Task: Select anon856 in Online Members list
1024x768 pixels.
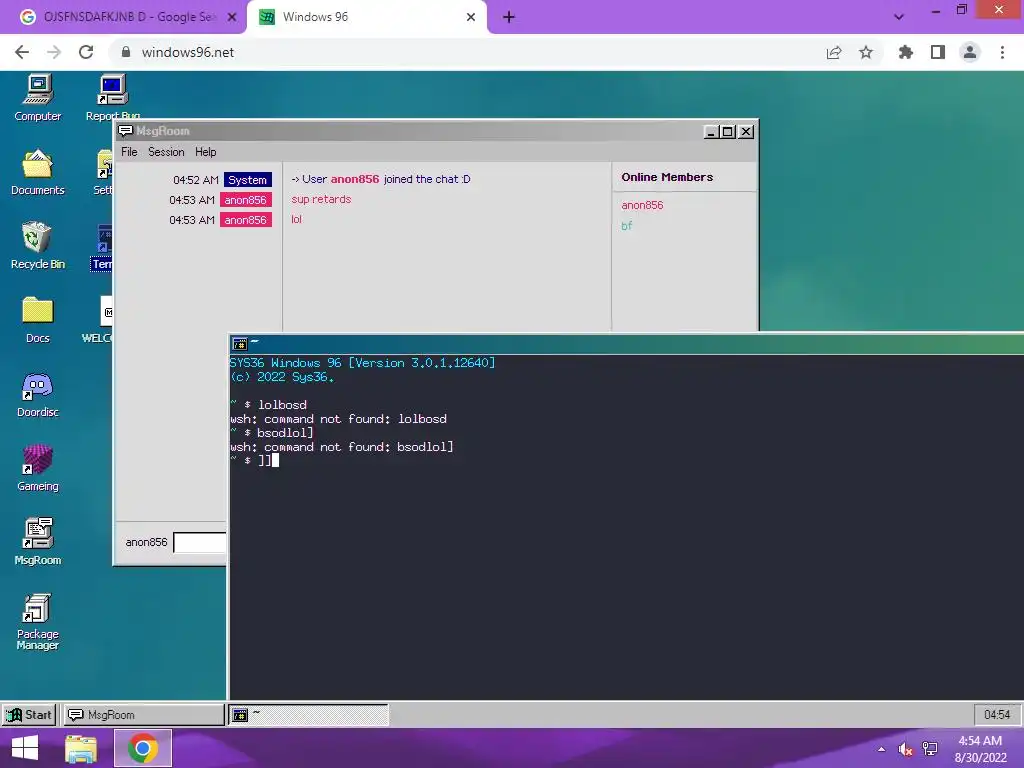Action: (x=642, y=205)
